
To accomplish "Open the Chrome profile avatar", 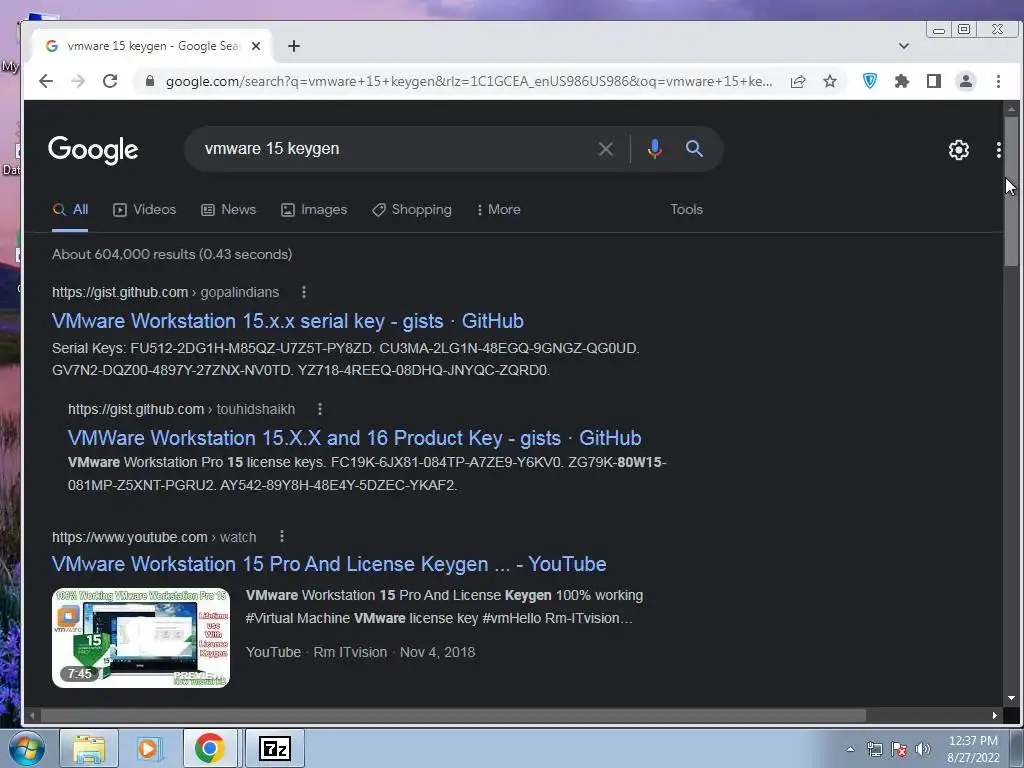I will [965, 81].
